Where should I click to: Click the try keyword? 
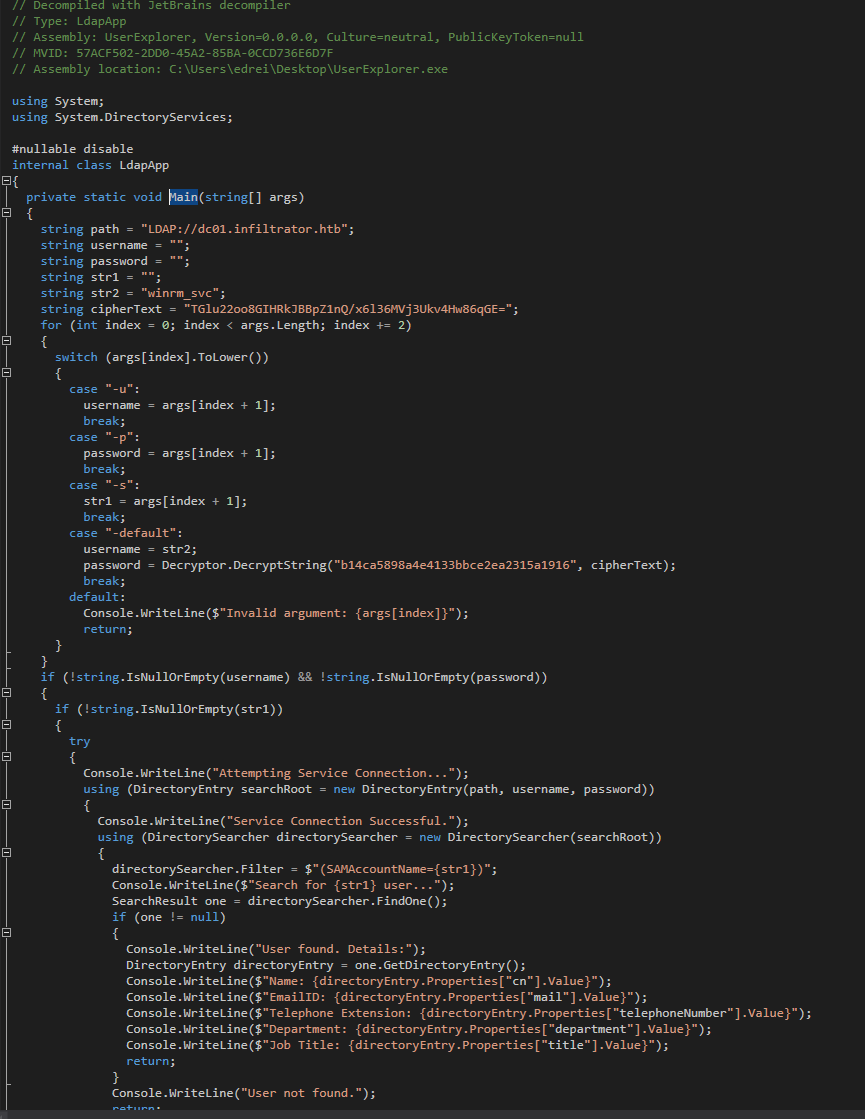(x=80, y=741)
